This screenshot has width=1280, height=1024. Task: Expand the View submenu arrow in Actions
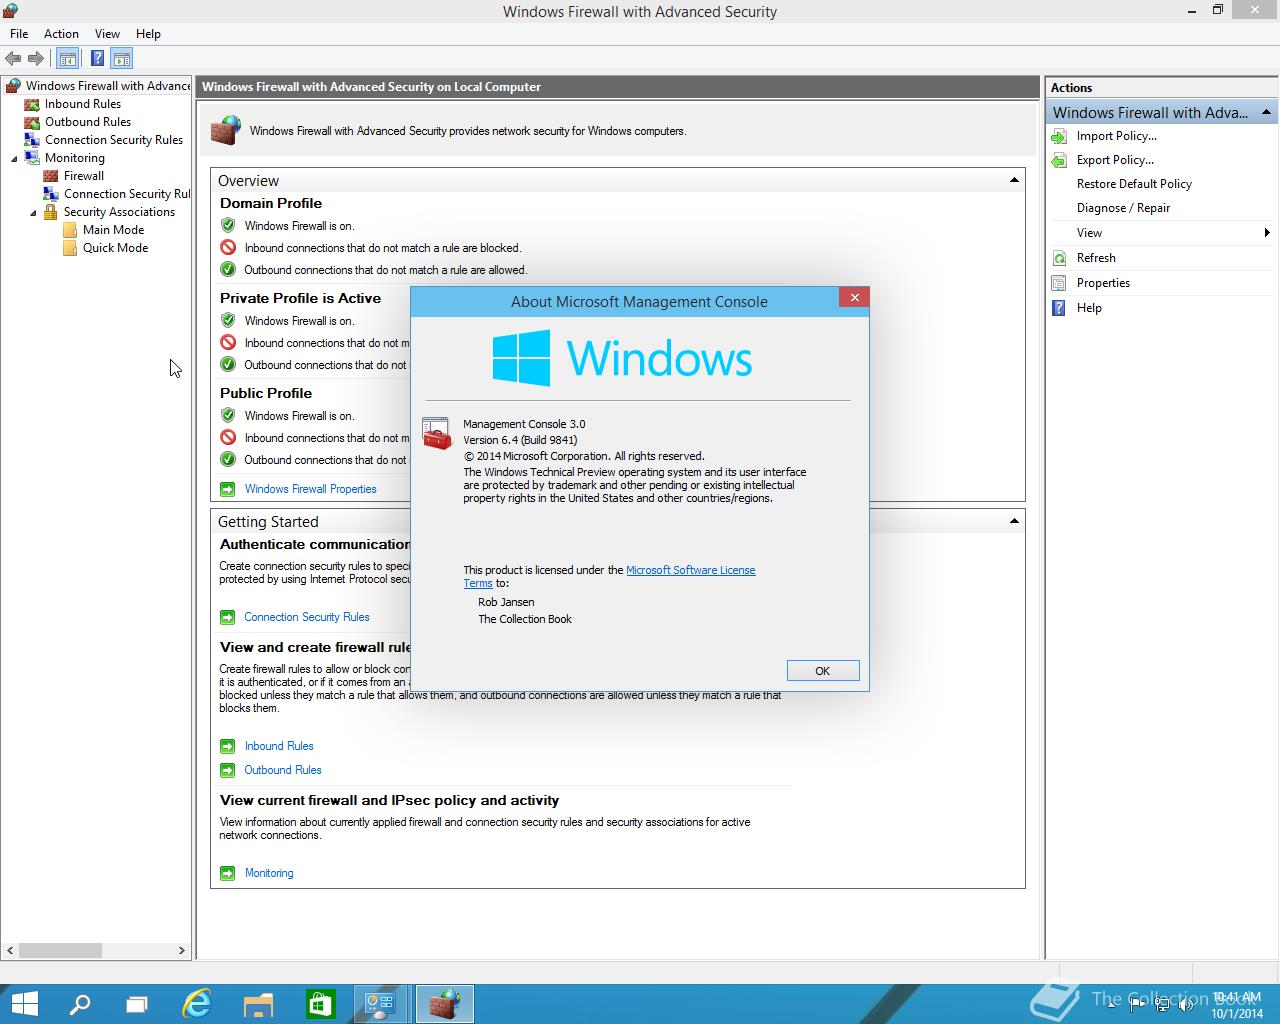coord(1267,233)
